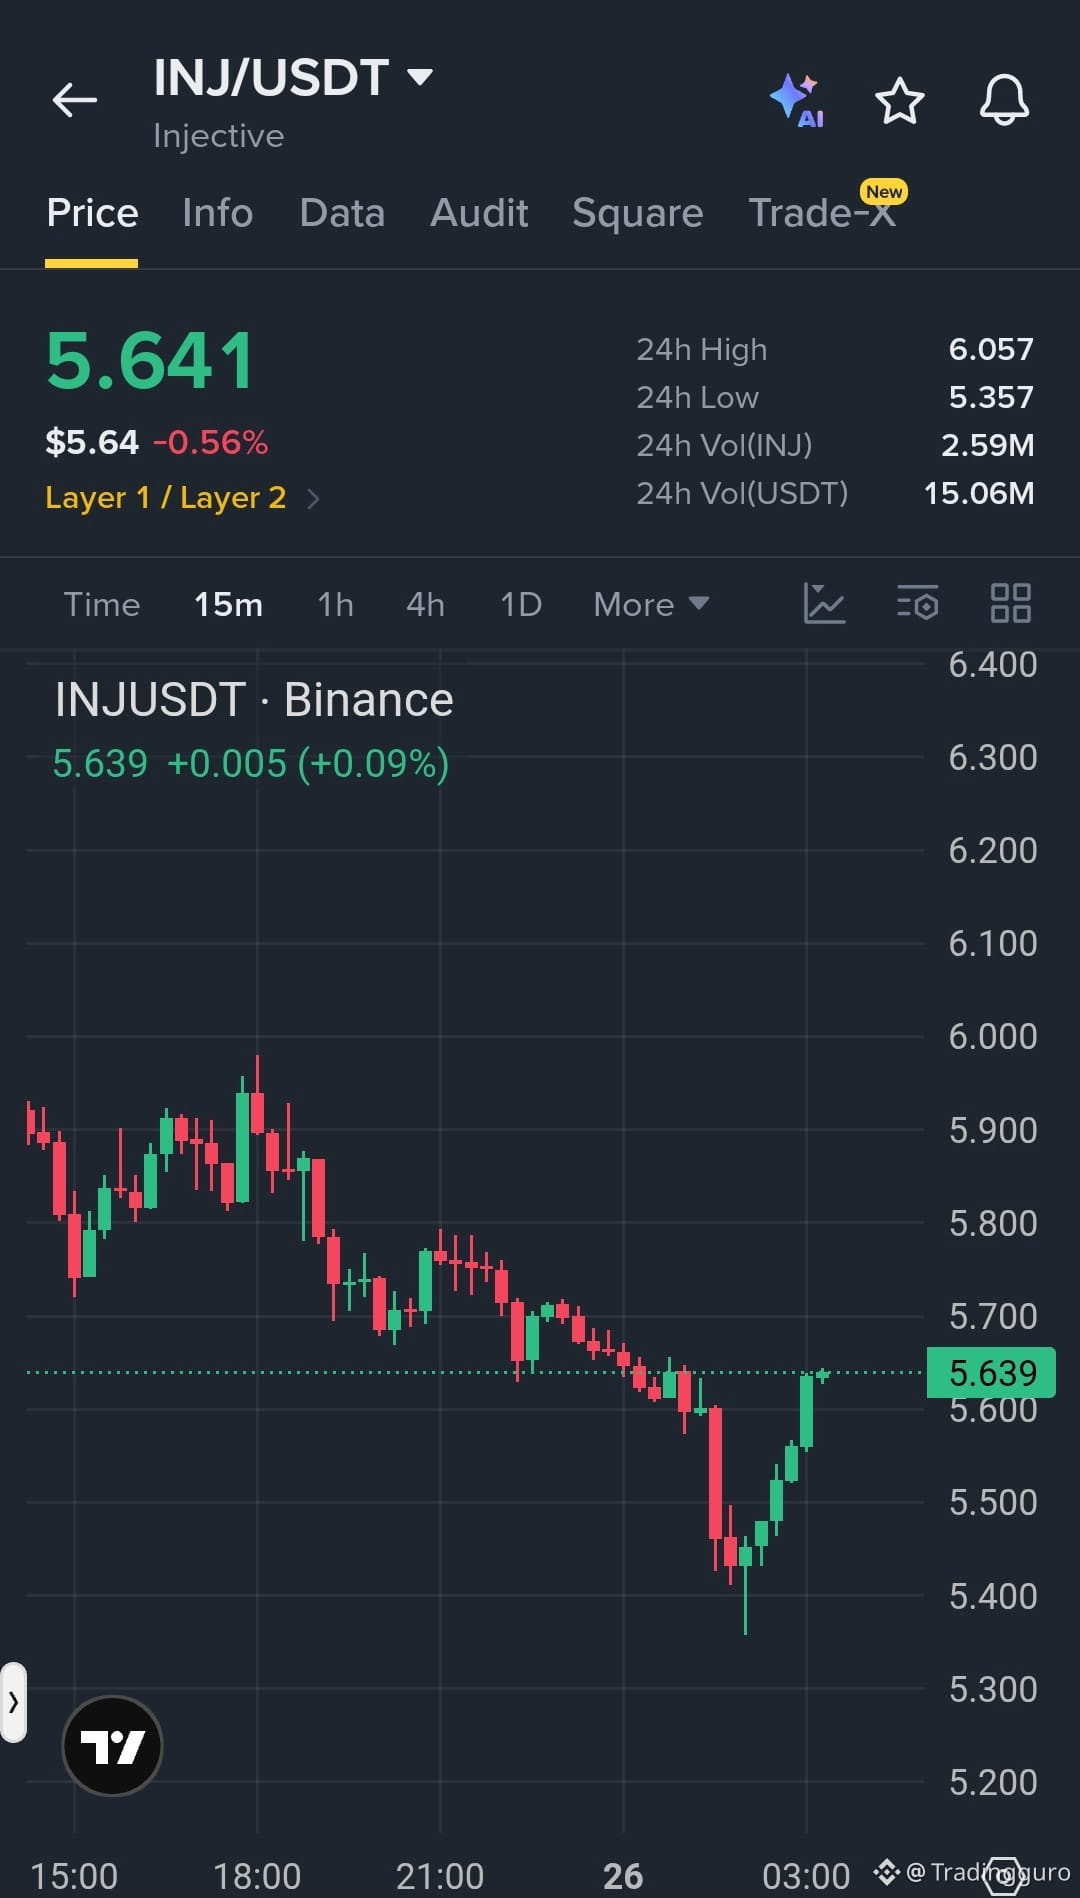
Task: Switch to the Info tab
Action: [218, 213]
